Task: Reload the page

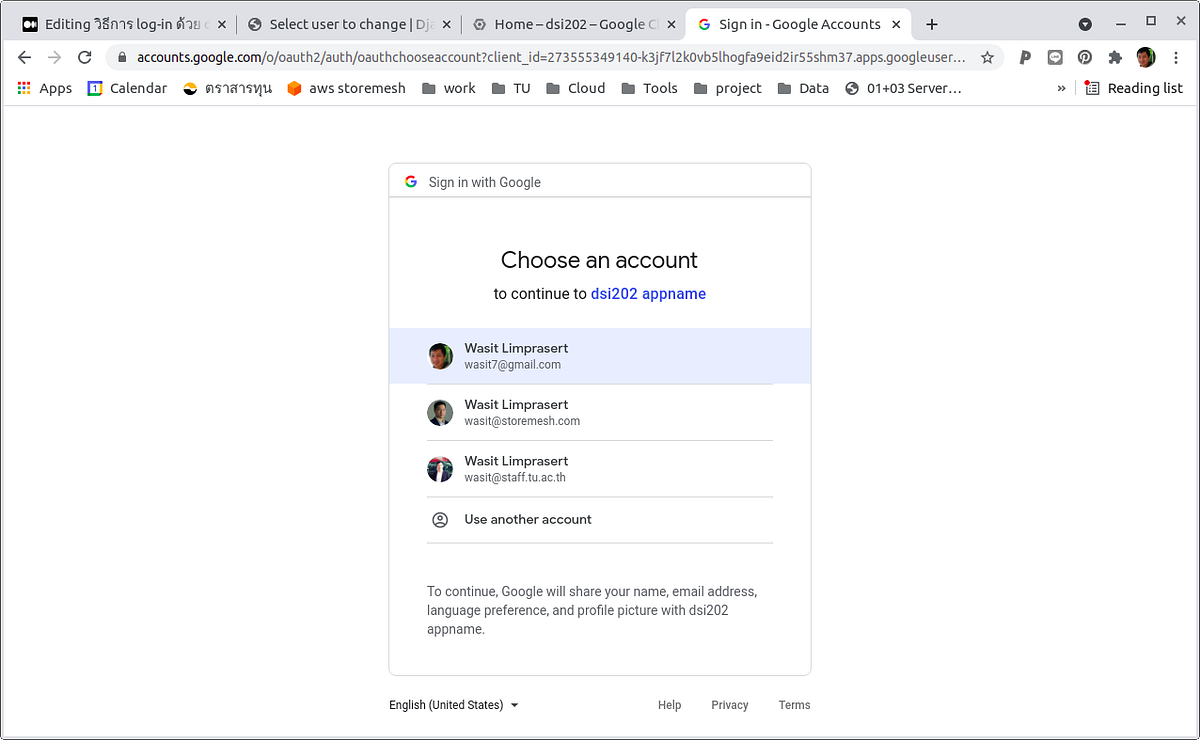Action: point(84,58)
